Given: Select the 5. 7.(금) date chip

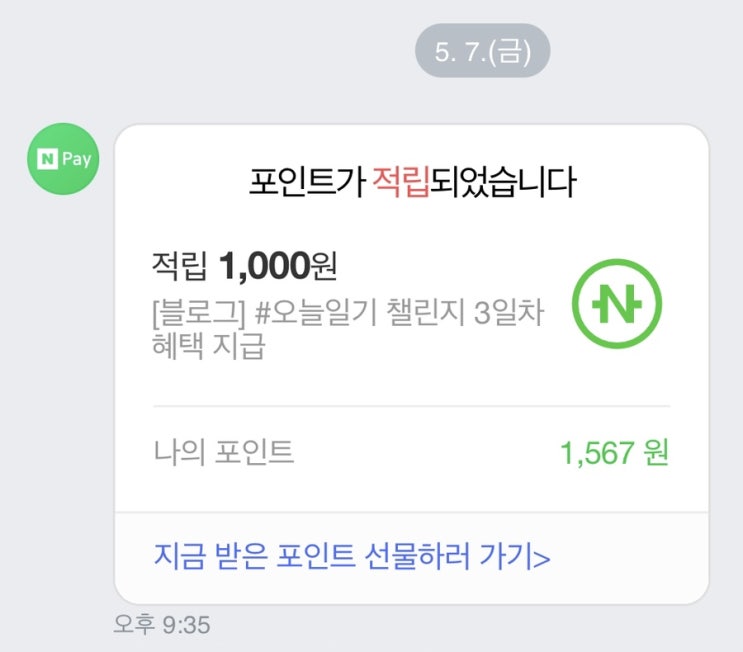Looking at the screenshot, I should click(x=482, y=50).
